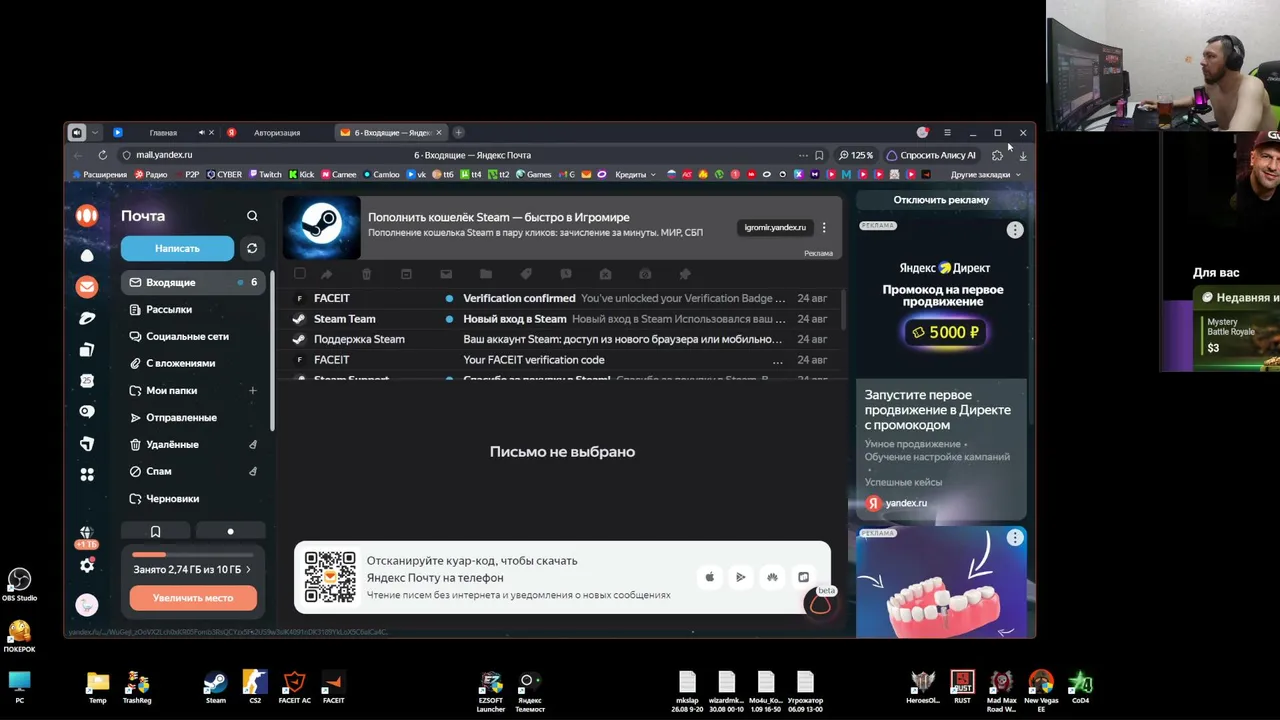Image resolution: width=1280 pixels, height=720 pixels.
Task: Open RUST desktop shortcut
Action: 962,687
